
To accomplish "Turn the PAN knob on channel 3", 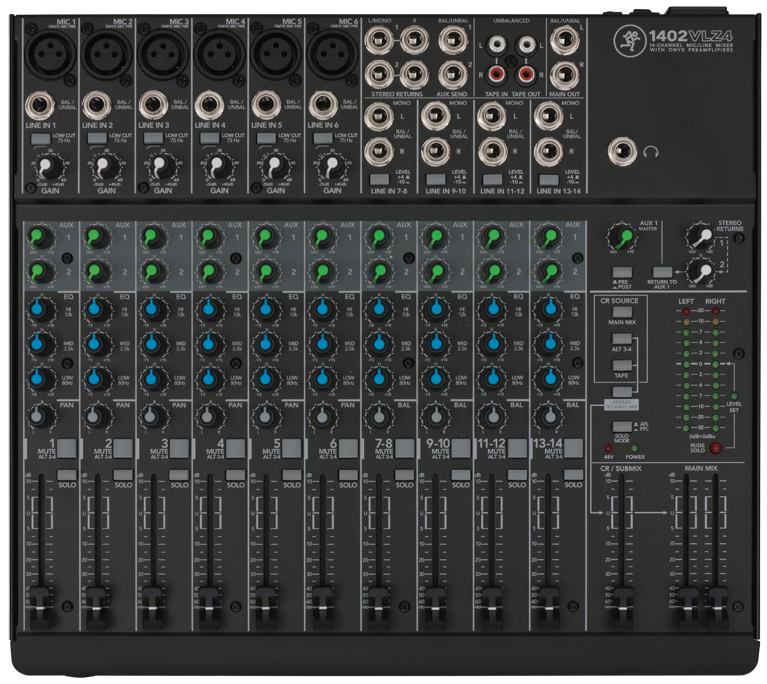I will (x=153, y=417).
